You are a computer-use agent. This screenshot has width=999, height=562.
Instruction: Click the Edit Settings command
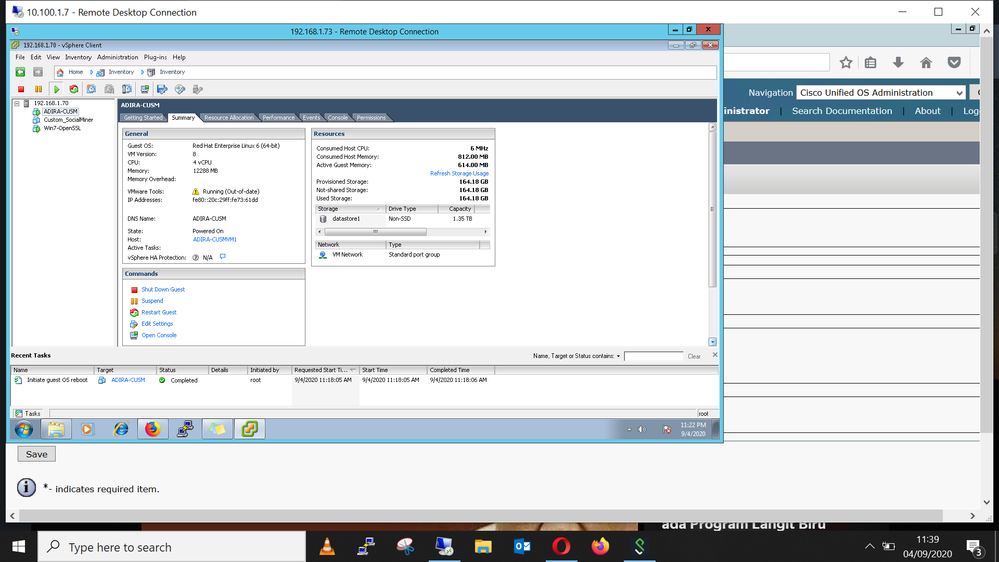pos(157,324)
